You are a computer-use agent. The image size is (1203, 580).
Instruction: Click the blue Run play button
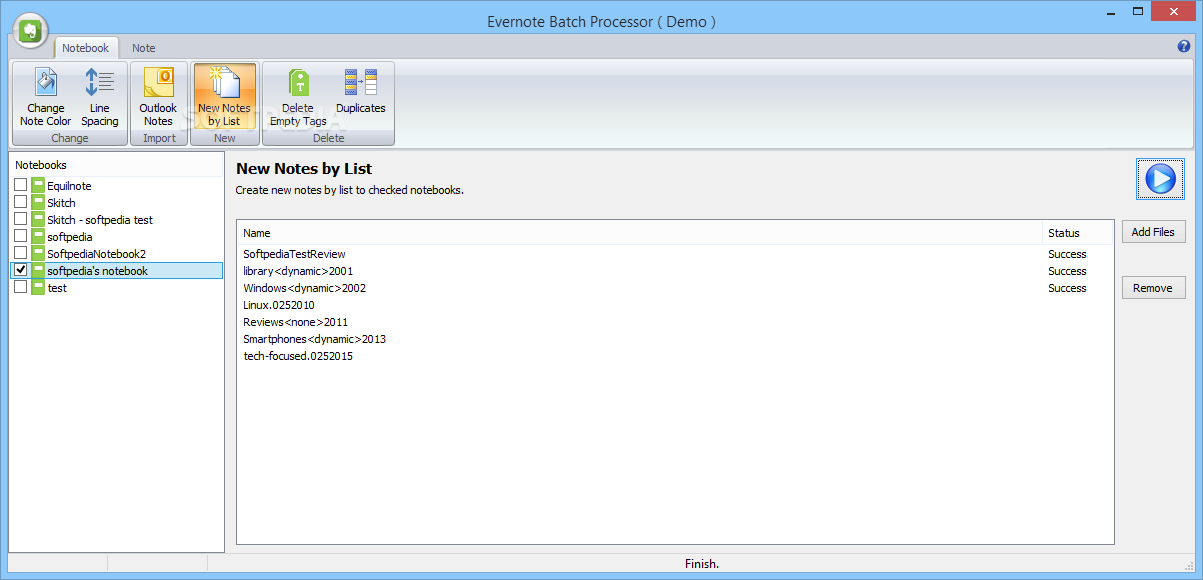[1160, 179]
